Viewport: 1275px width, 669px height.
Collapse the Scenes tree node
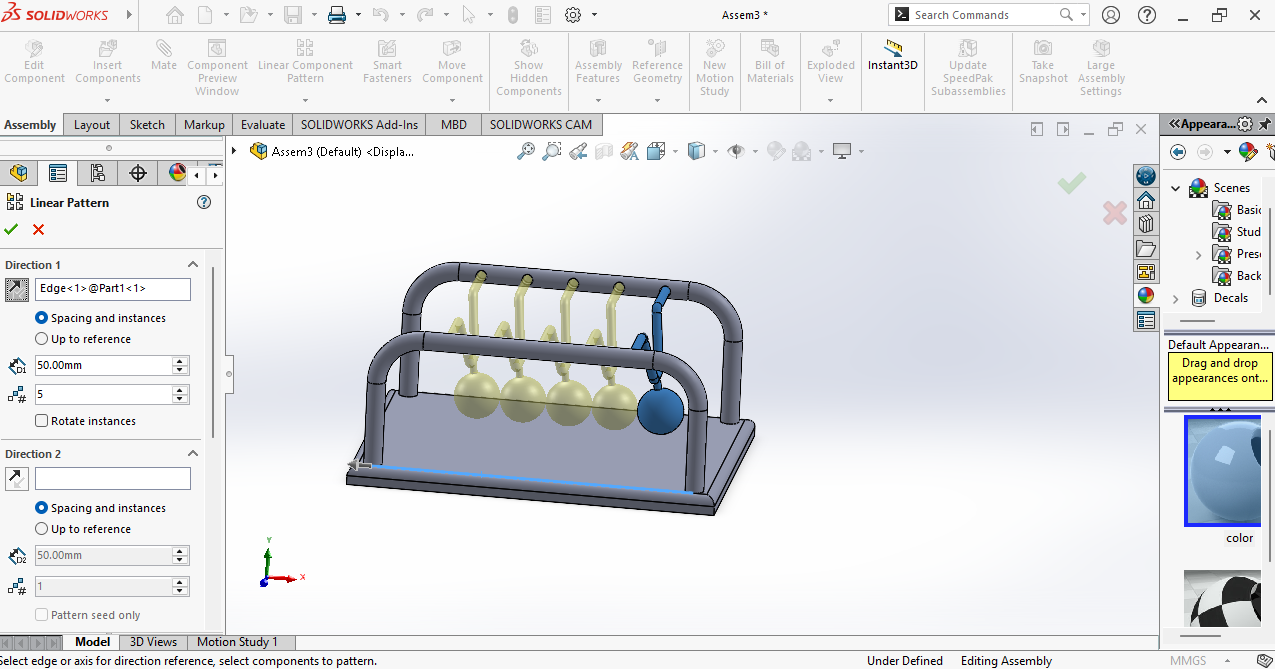1175,188
